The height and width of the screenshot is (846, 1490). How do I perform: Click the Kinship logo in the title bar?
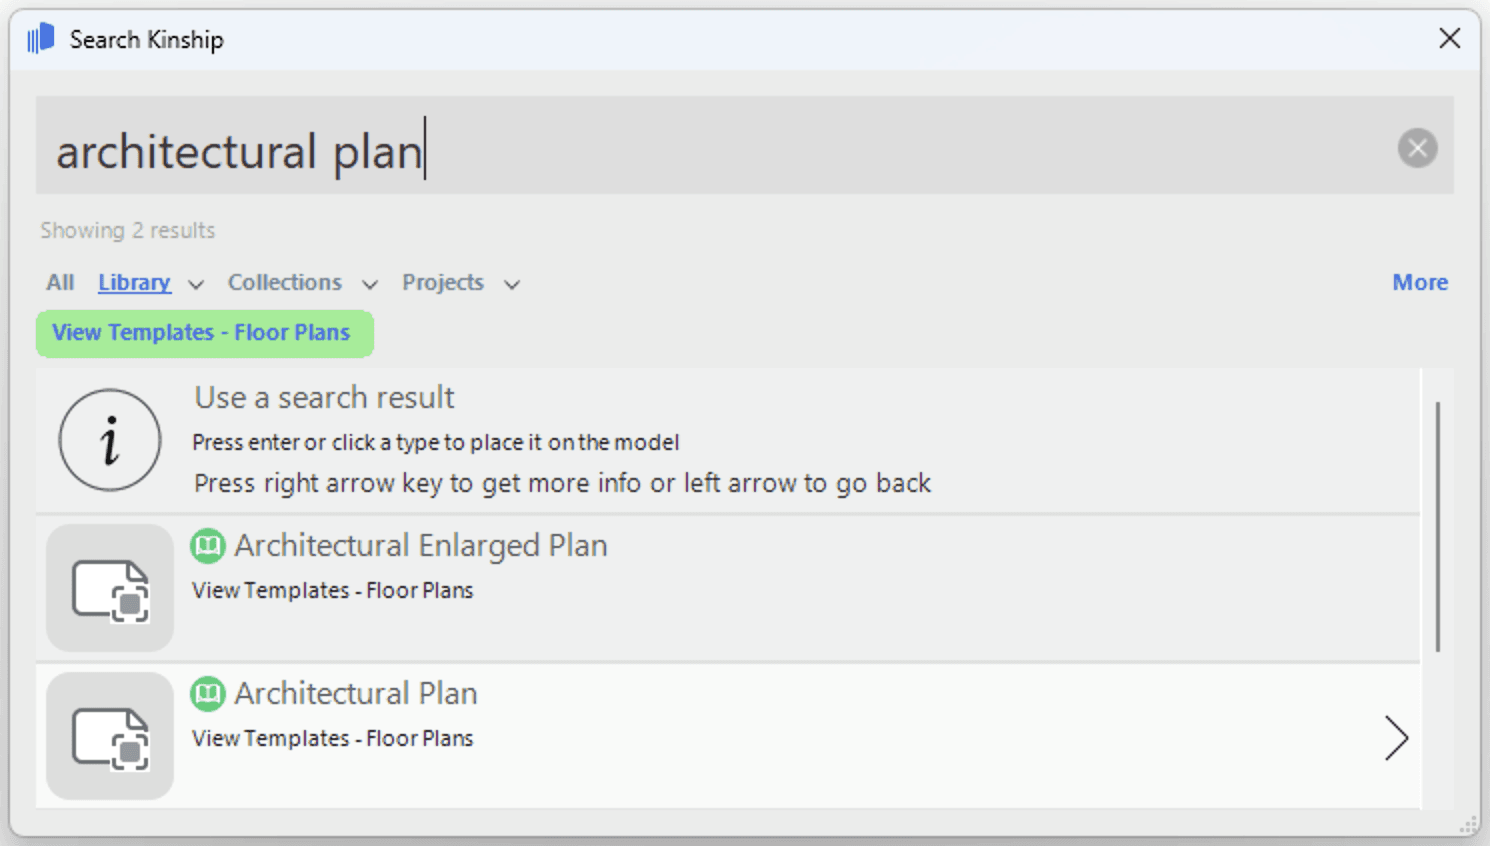(41, 38)
